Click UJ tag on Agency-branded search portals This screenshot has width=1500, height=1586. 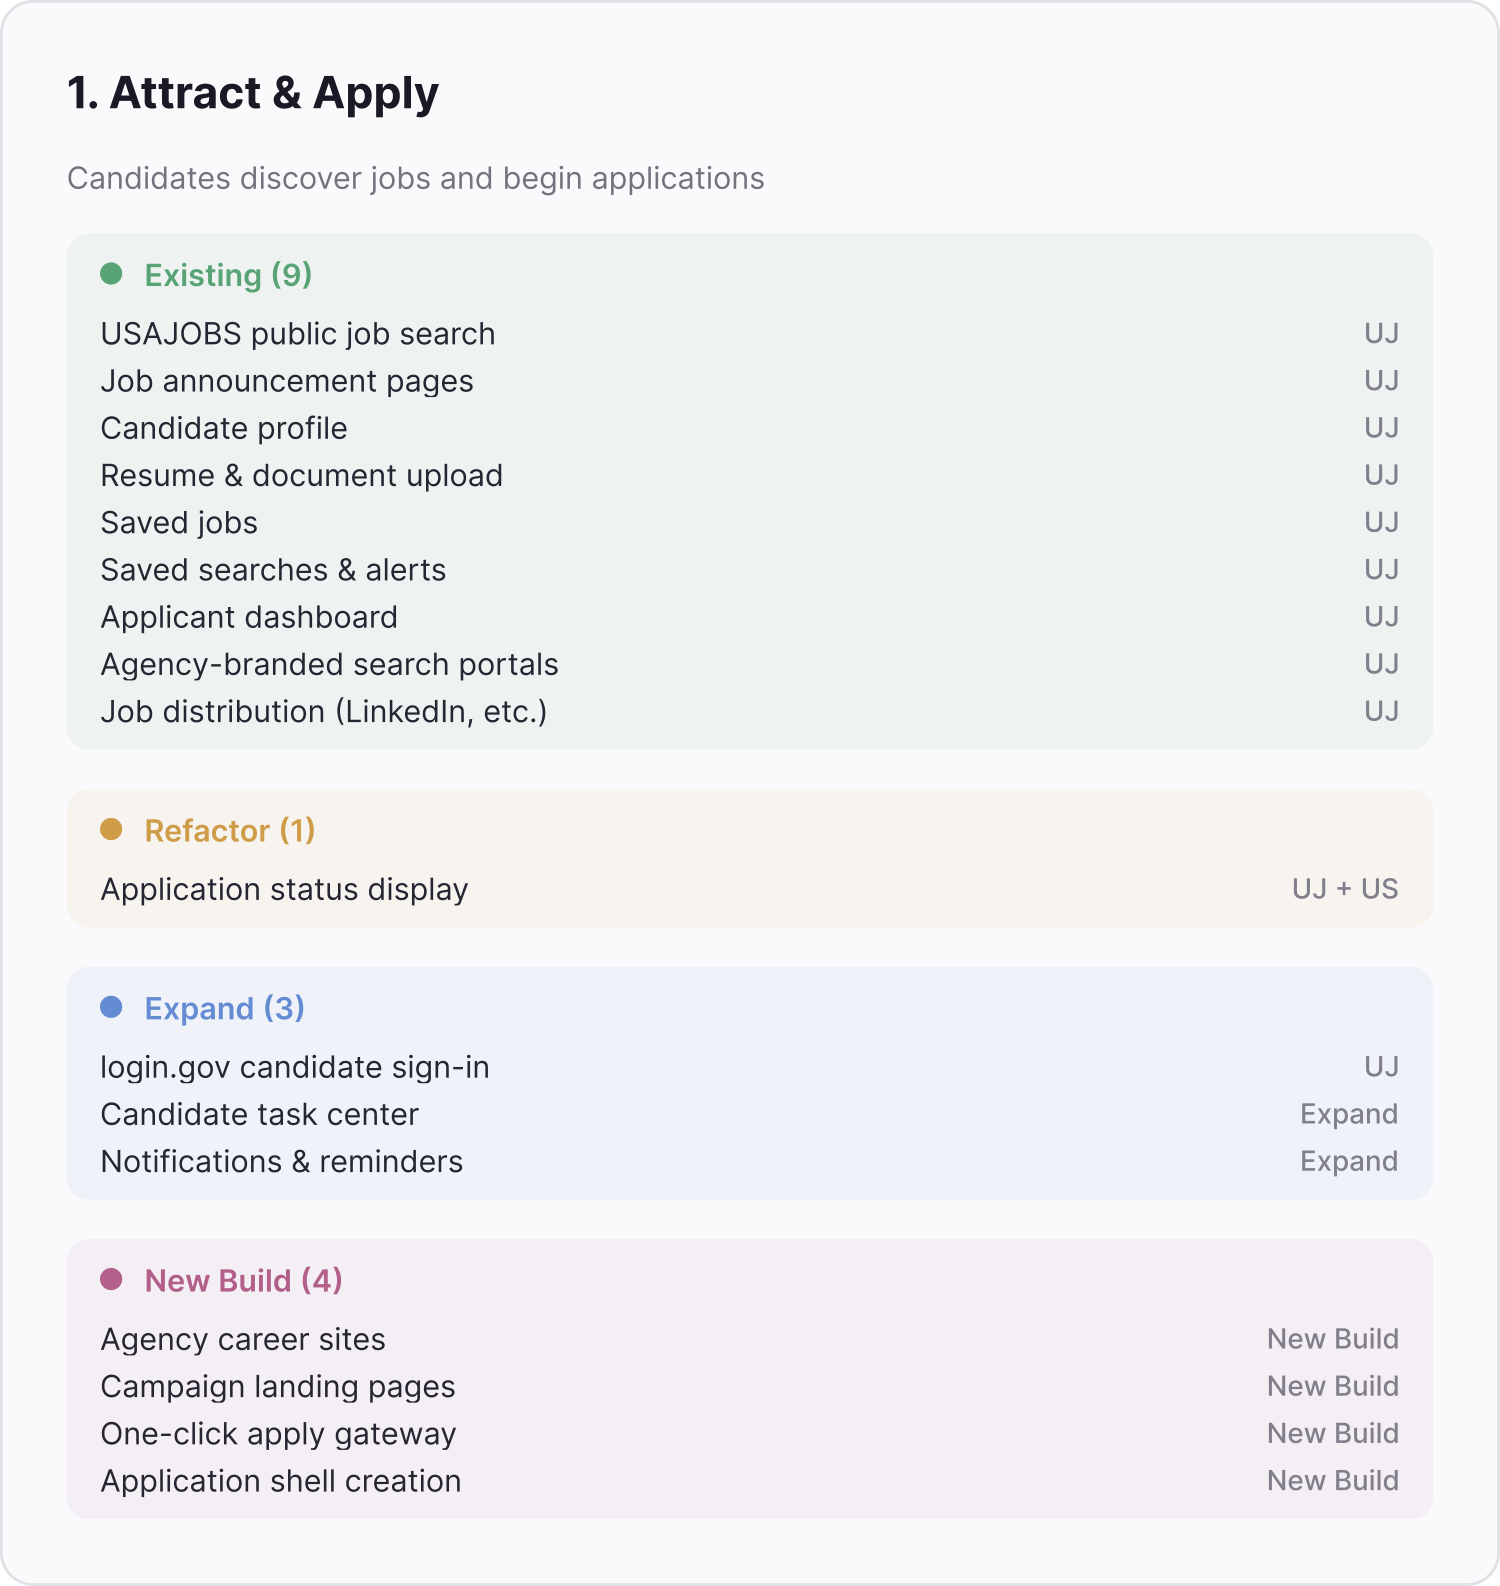1381,664
